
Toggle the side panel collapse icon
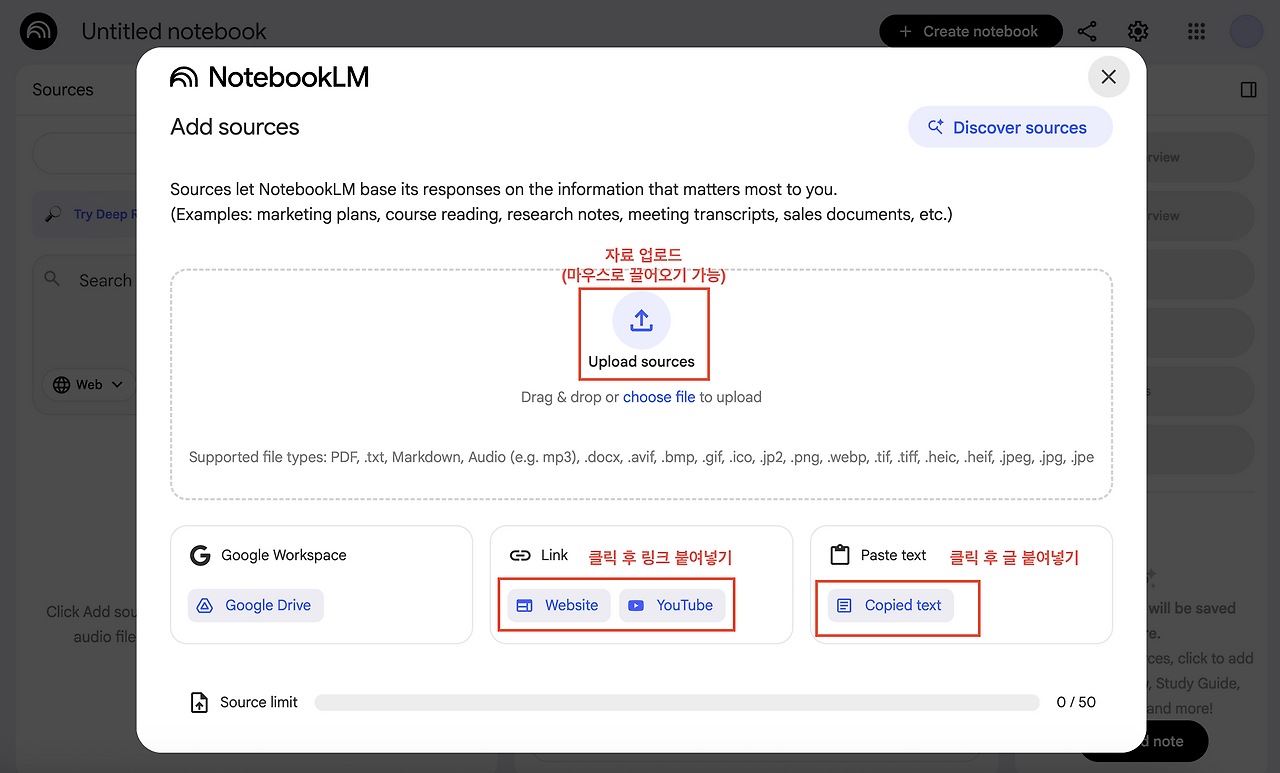[1248, 90]
